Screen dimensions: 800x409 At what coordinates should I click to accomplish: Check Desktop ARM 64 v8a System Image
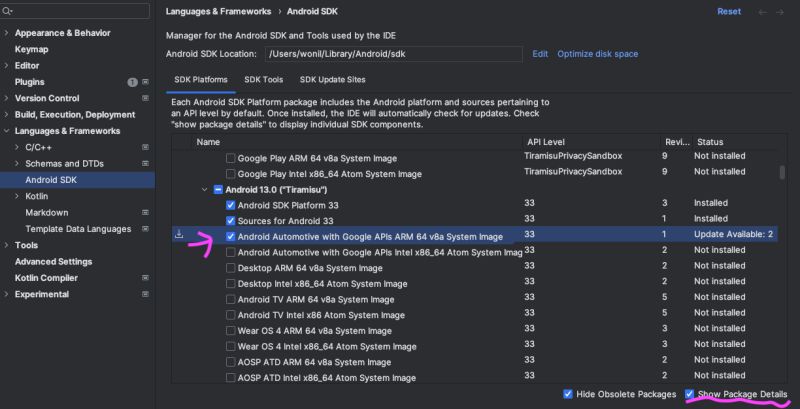pos(231,268)
